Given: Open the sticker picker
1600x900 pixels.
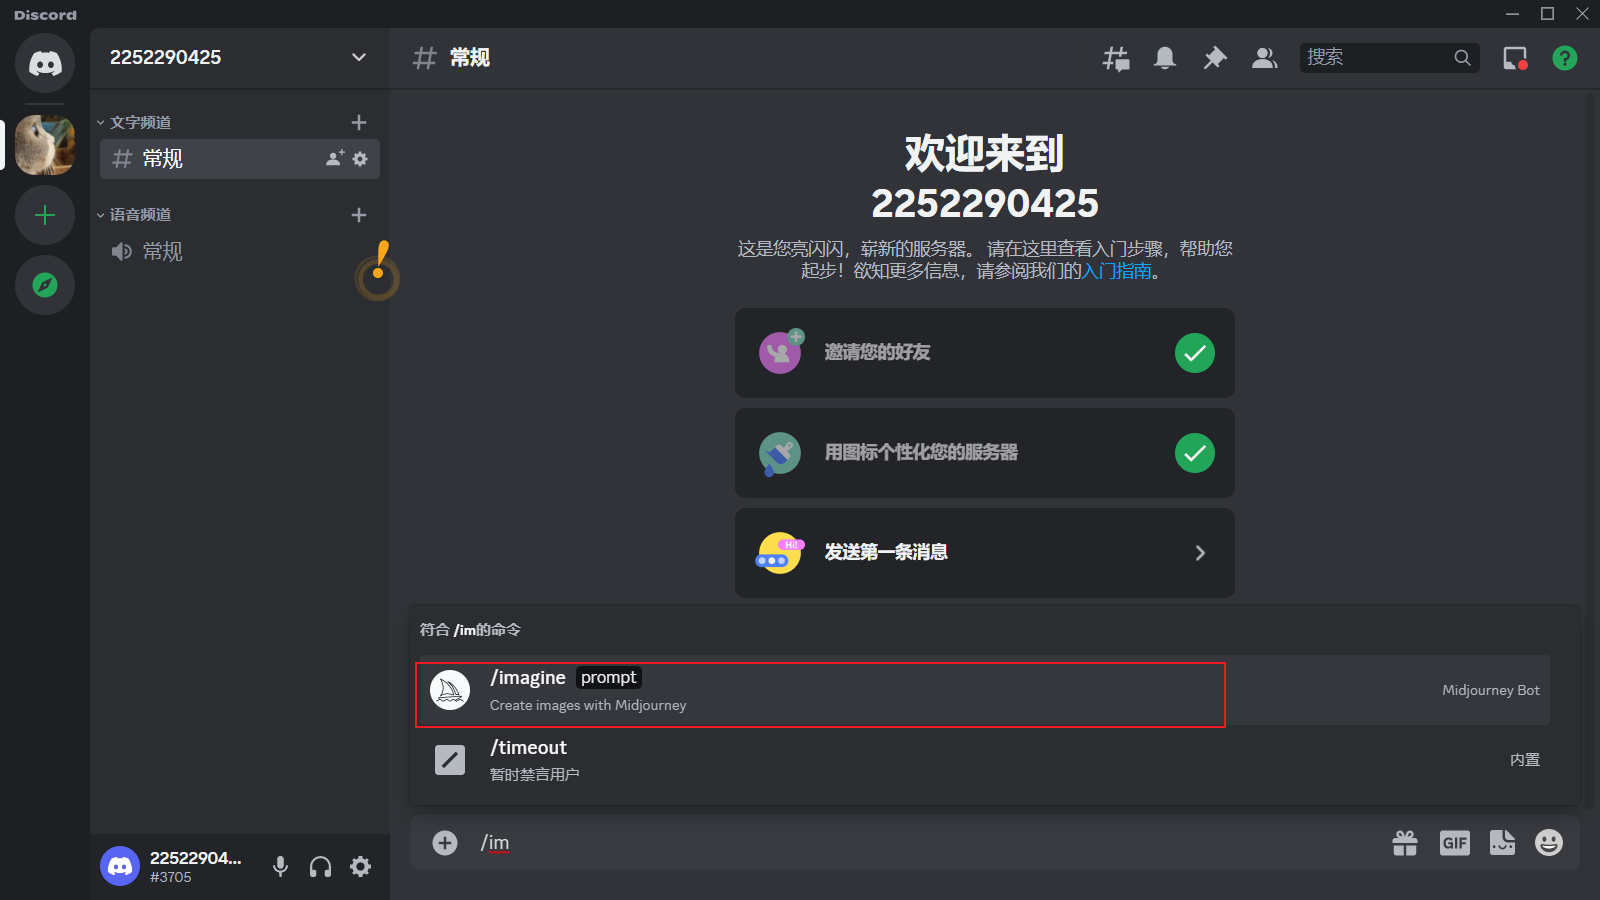Looking at the screenshot, I should 1502,843.
